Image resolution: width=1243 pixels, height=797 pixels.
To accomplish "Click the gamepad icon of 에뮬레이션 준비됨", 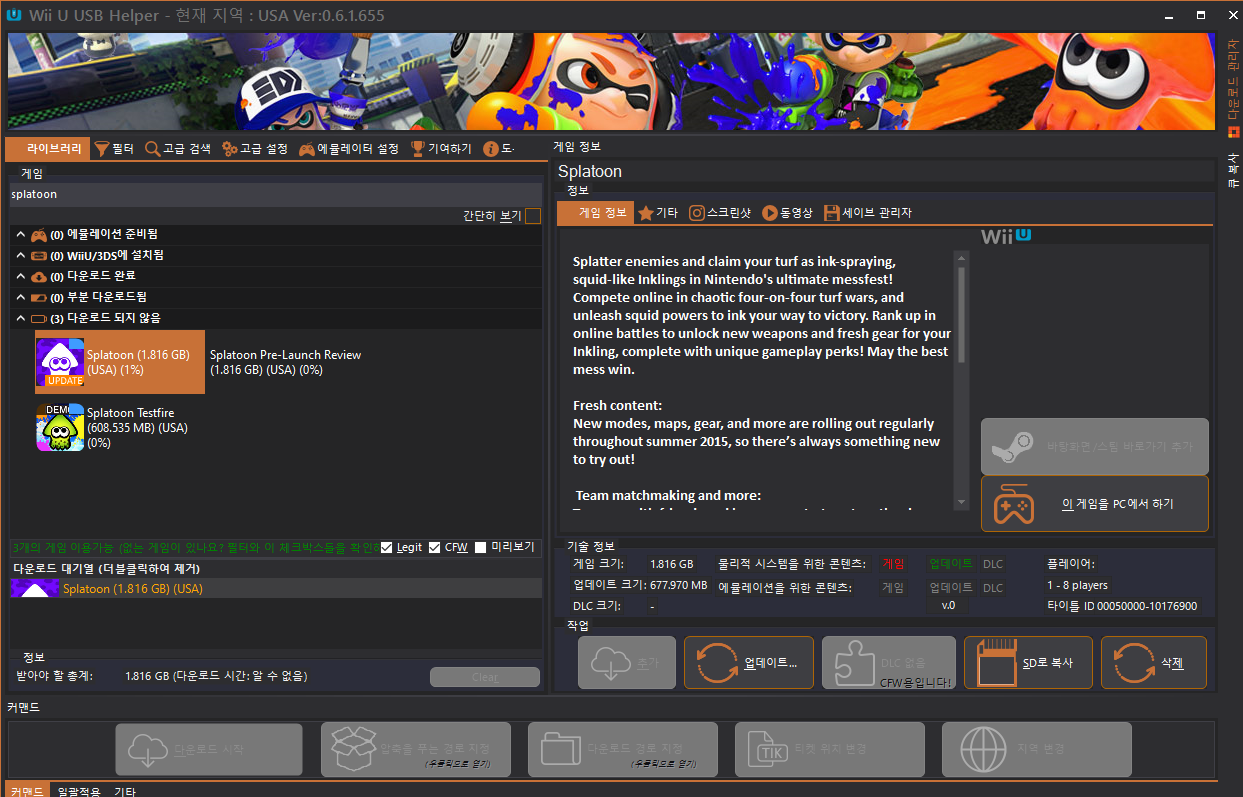I will [39, 234].
